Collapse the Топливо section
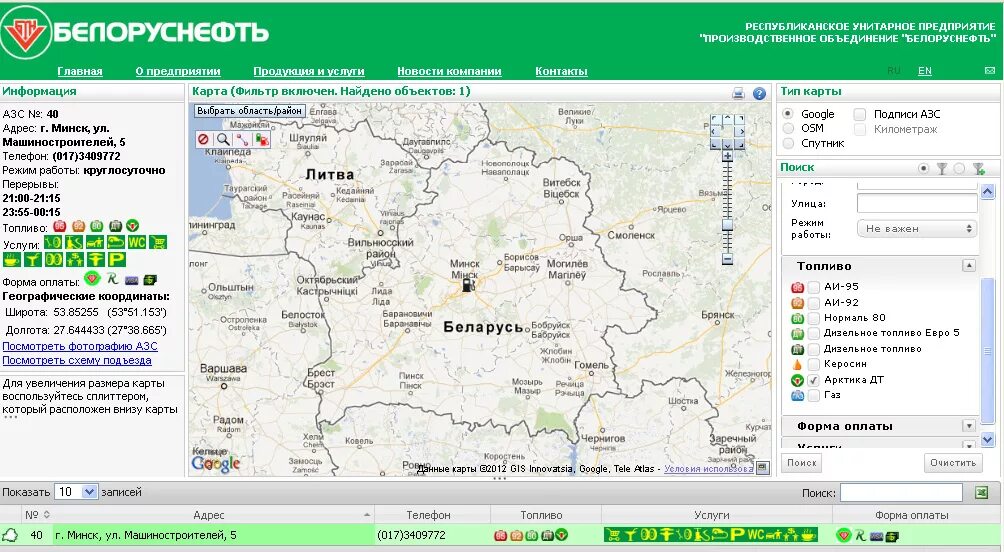The width and height of the screenshot is (1004, 552). 969,266
